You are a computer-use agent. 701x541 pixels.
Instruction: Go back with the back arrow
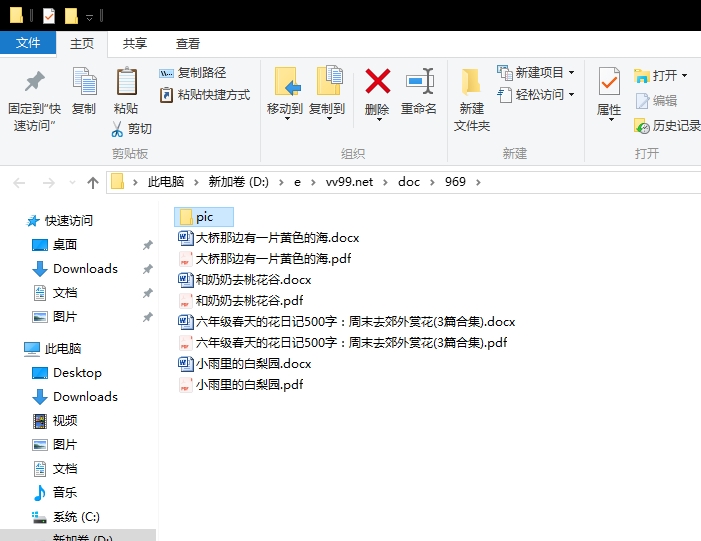coord(19,182)
